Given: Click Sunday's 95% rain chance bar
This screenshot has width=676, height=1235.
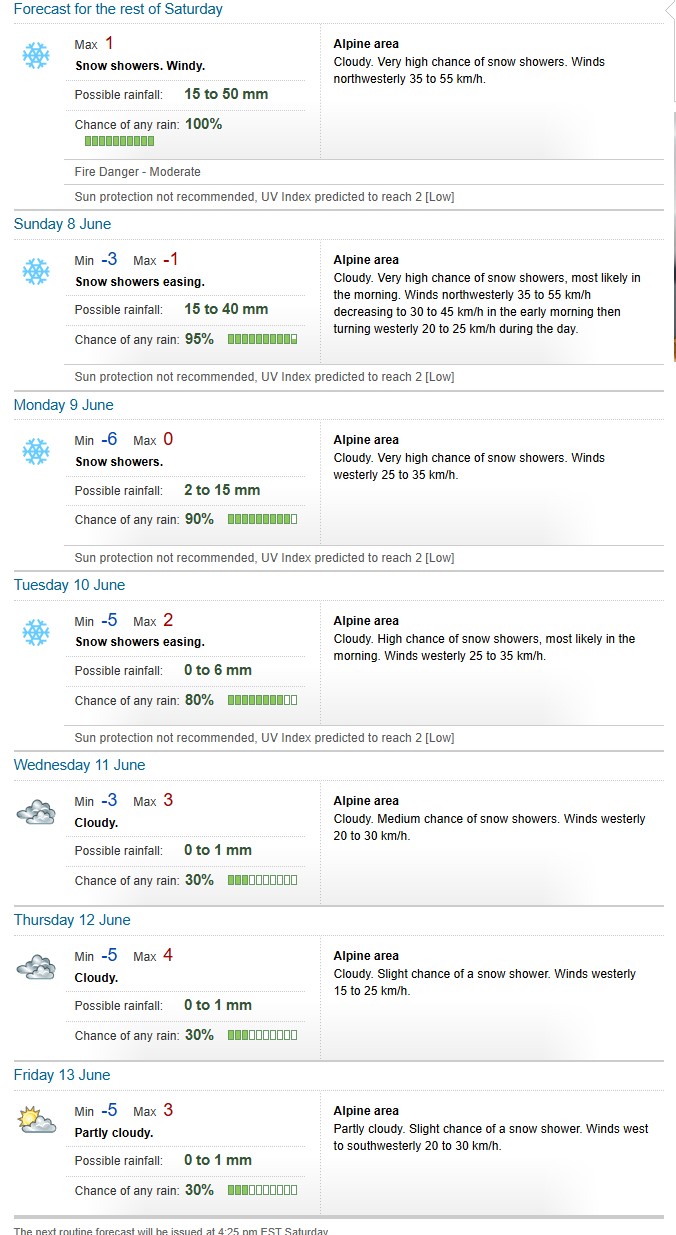Looking at the screenshot, I should tap(262, 340).
